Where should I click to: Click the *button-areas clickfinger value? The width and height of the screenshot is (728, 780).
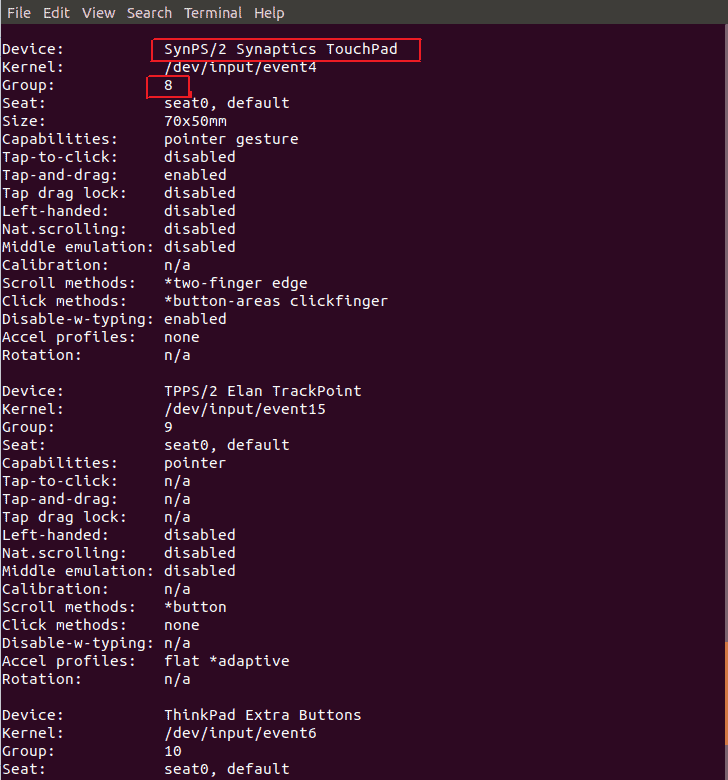tap(276, 301)
